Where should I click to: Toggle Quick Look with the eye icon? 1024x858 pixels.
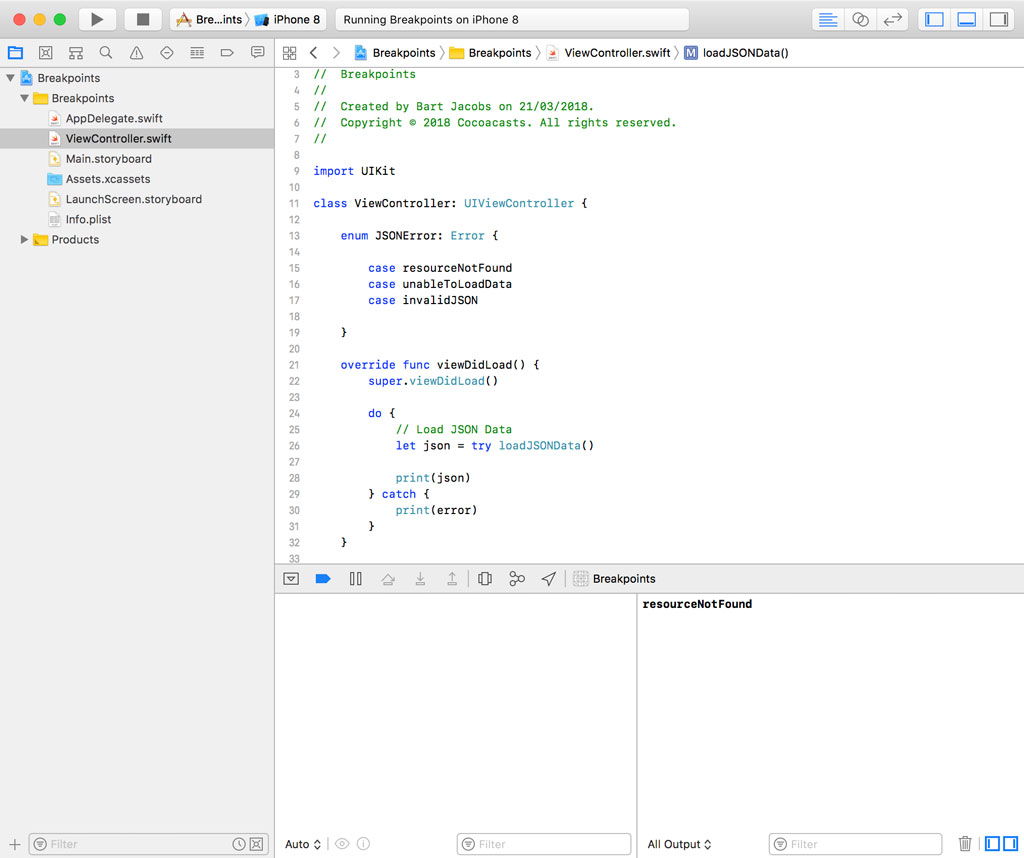click(x=340, y=844)
